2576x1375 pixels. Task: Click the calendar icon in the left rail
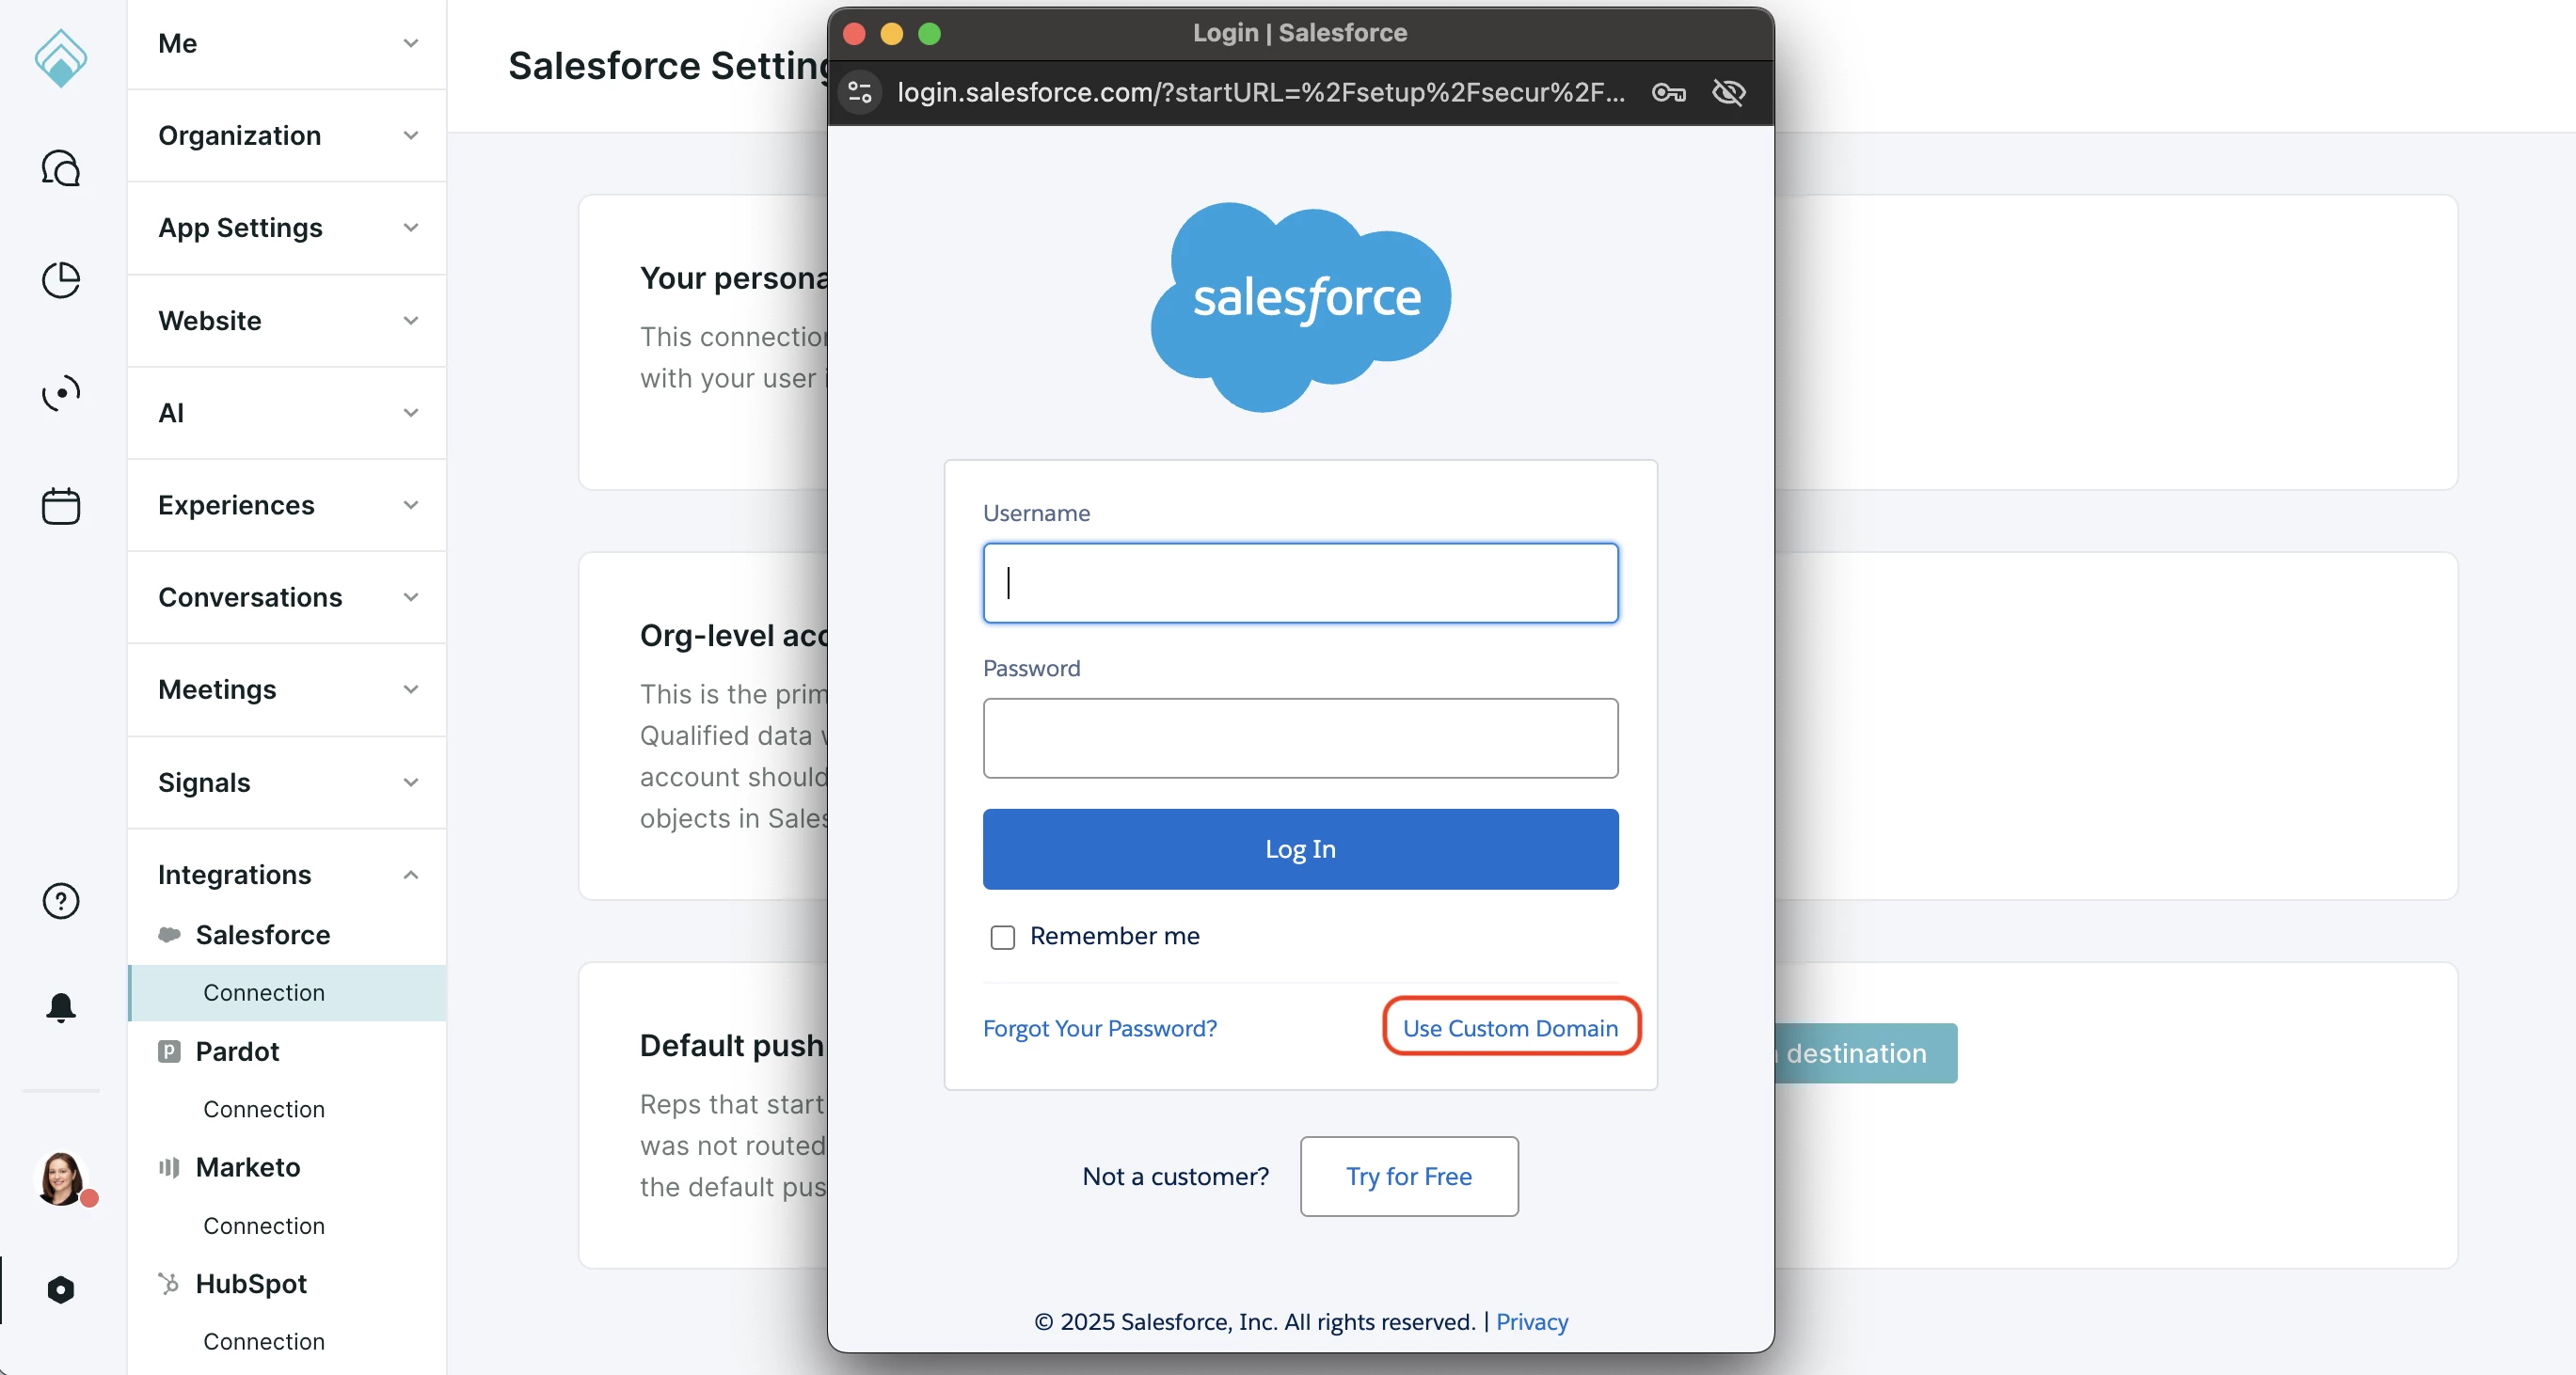point(60,506)
